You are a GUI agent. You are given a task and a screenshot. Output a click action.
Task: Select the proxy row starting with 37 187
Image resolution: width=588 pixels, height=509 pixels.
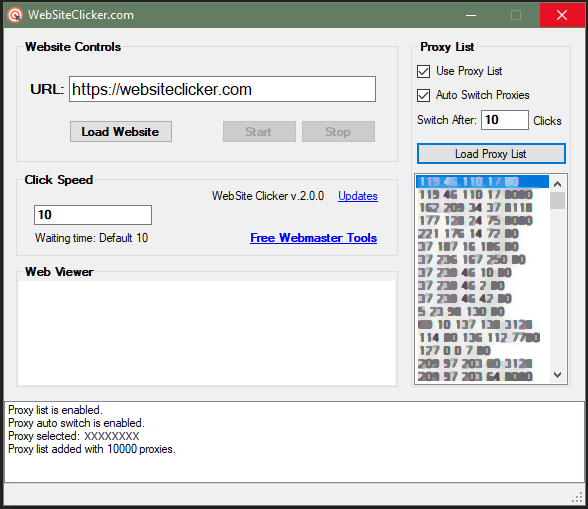pos(483,246)
